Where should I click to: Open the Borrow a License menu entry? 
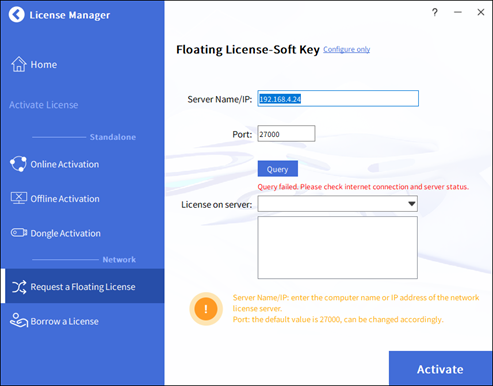tap(54, 321)
